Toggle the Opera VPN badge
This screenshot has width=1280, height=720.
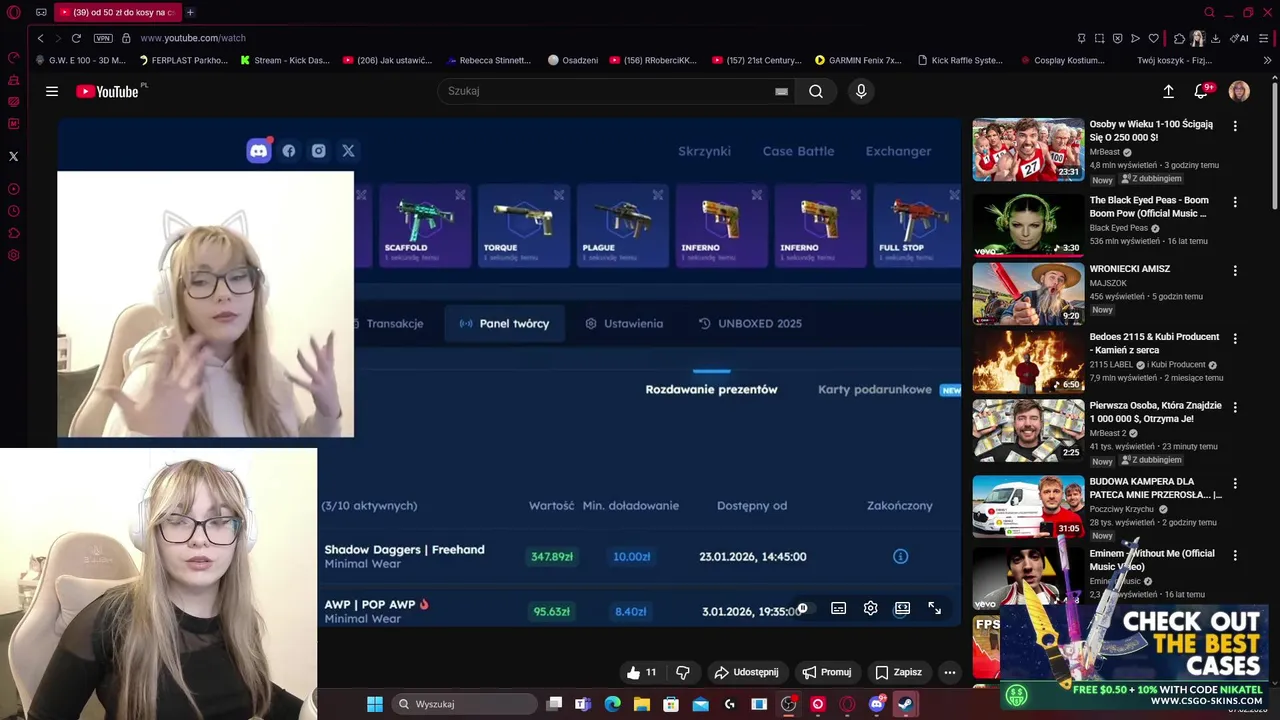(103, 38)
